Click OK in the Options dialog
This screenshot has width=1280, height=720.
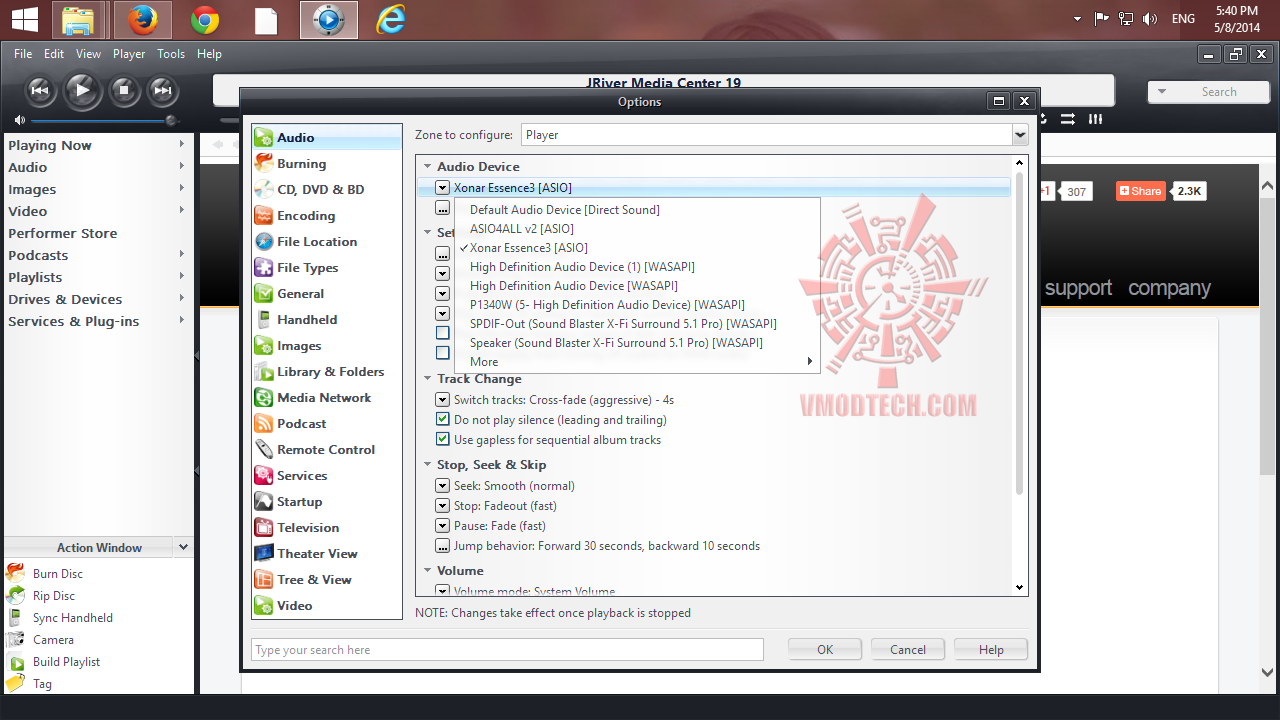(x=825, y=649)
